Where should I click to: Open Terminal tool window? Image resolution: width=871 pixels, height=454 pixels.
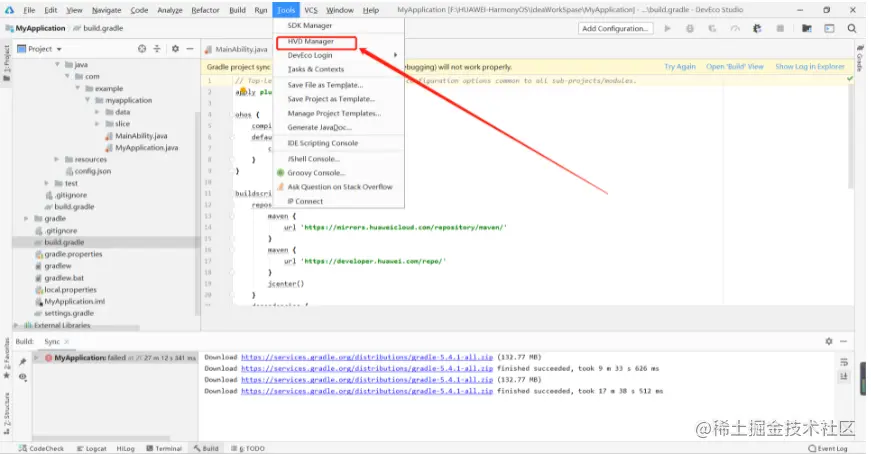pos(164,448)
